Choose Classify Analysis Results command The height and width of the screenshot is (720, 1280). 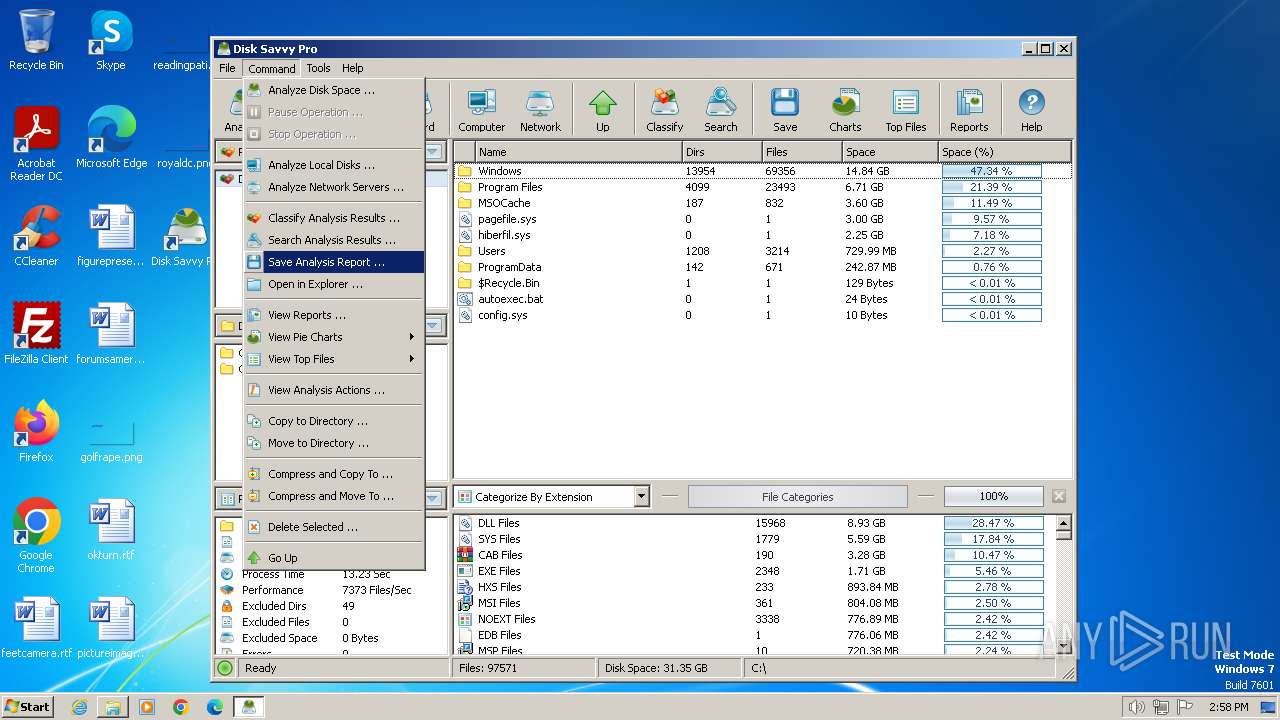334,218
